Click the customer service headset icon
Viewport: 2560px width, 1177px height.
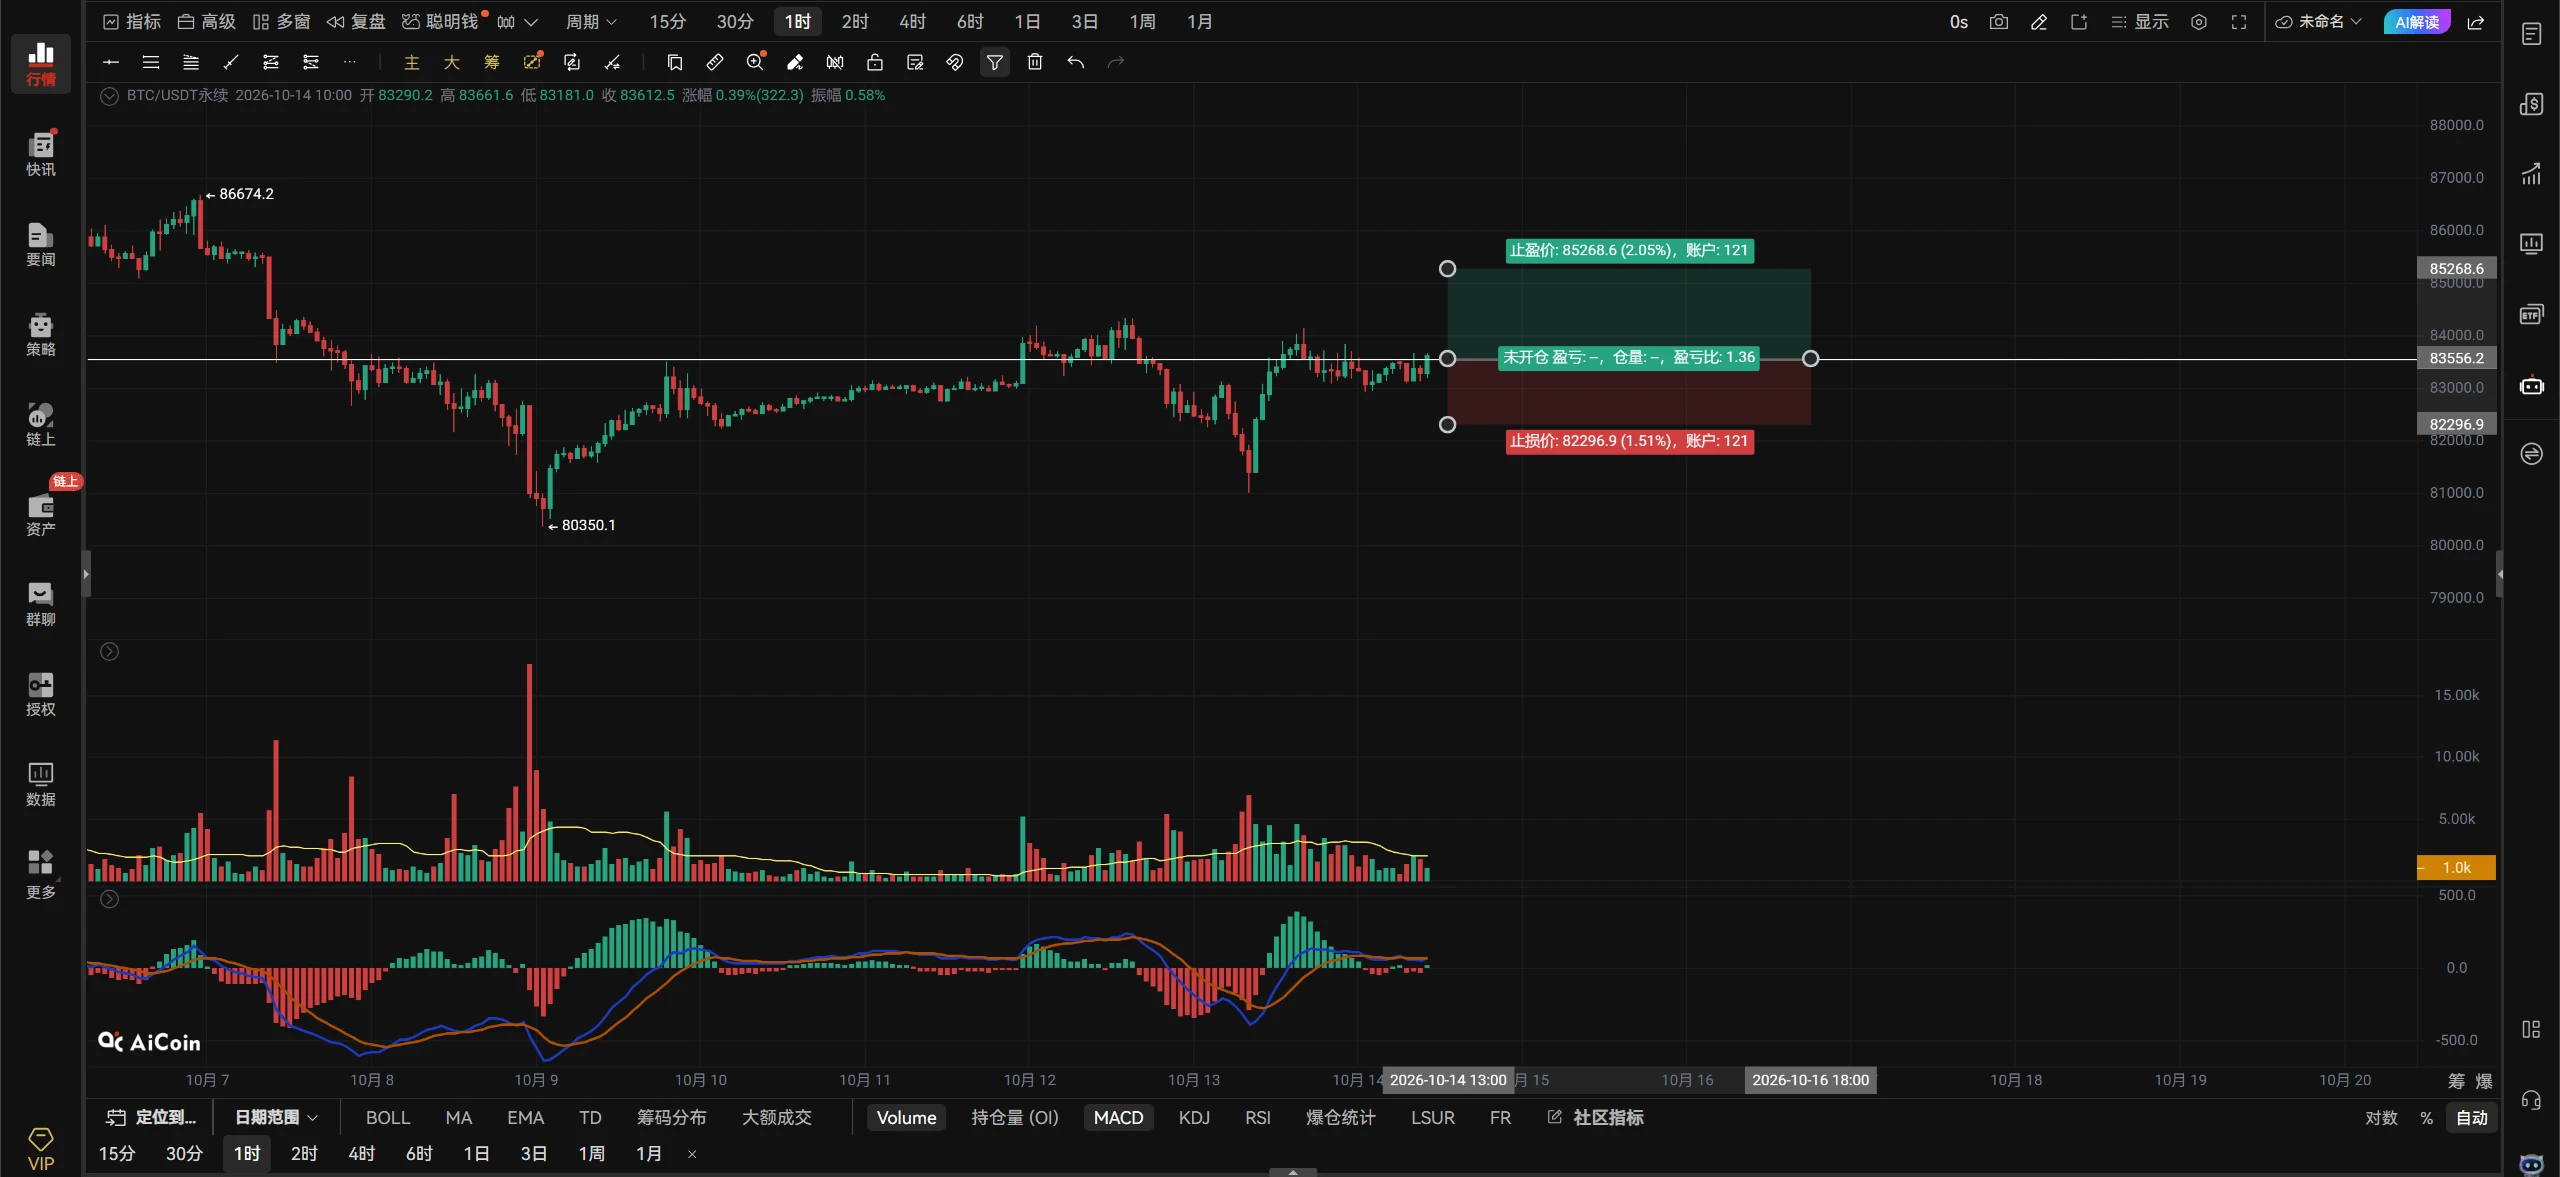click(x=2531, y=1100)
